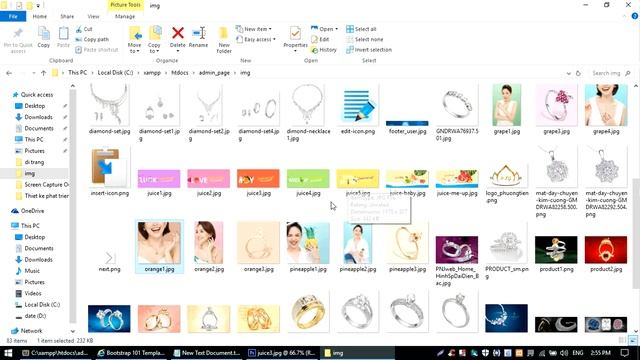Click the Edit button in the ribbon
This screenshot has width=640, height=360.
coord(320,39)
